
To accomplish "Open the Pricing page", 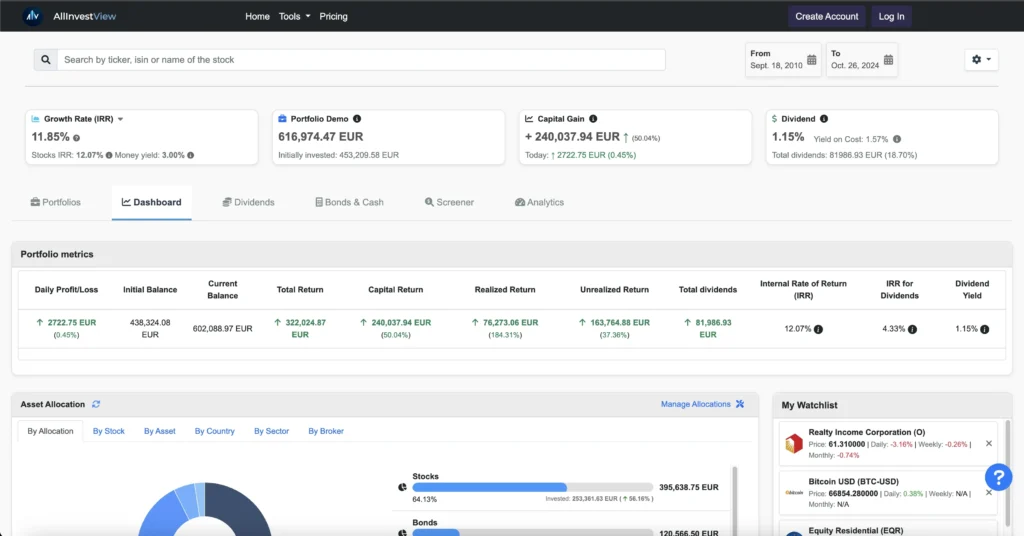I will click(333, 16).
